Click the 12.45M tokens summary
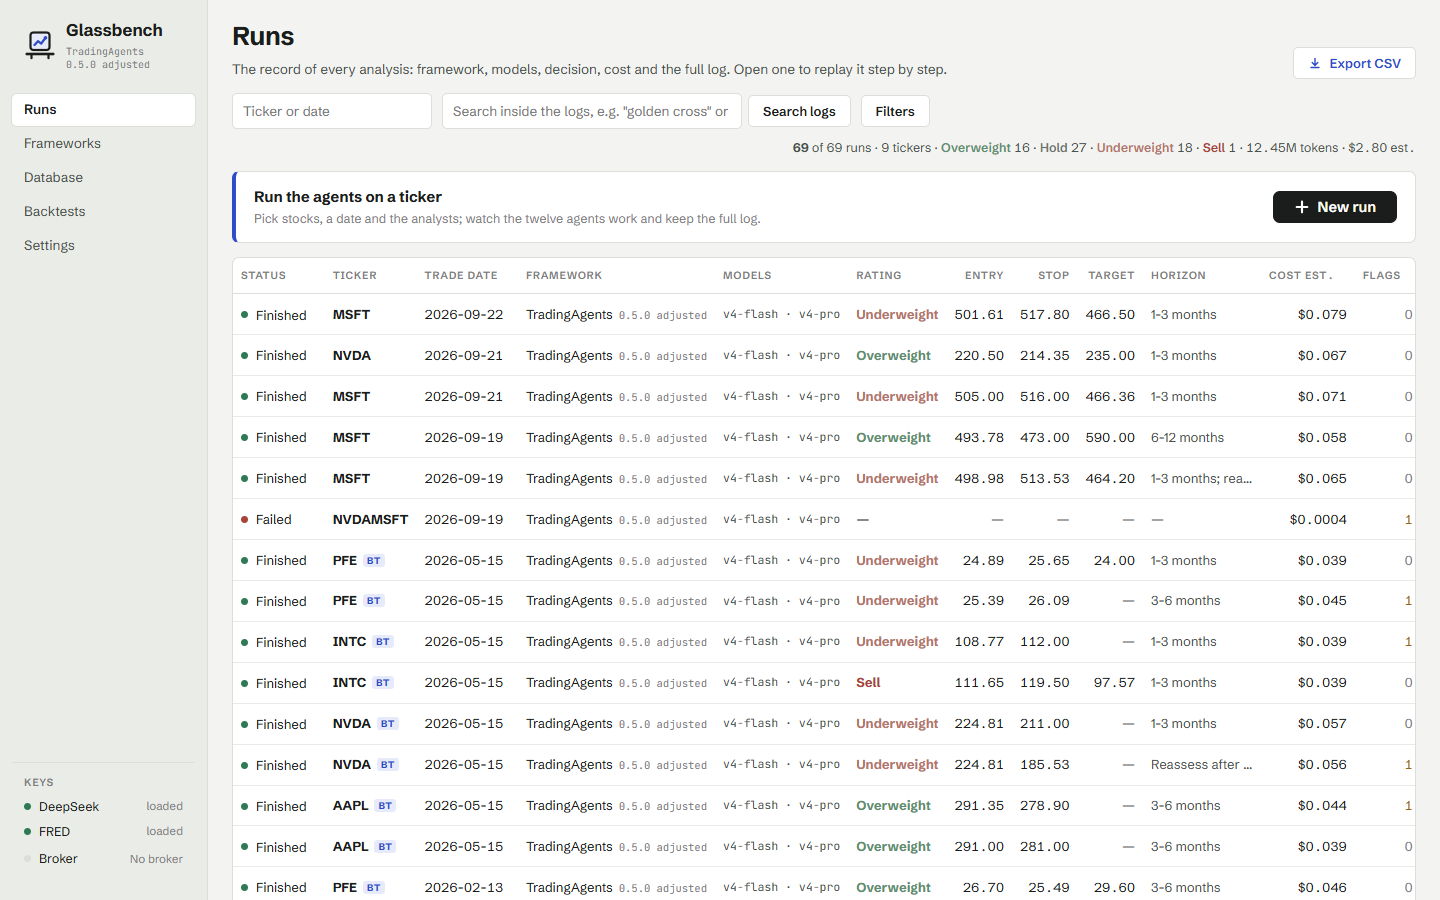The width and height of the screenshot is (1440, 900). click(1292, 148)
